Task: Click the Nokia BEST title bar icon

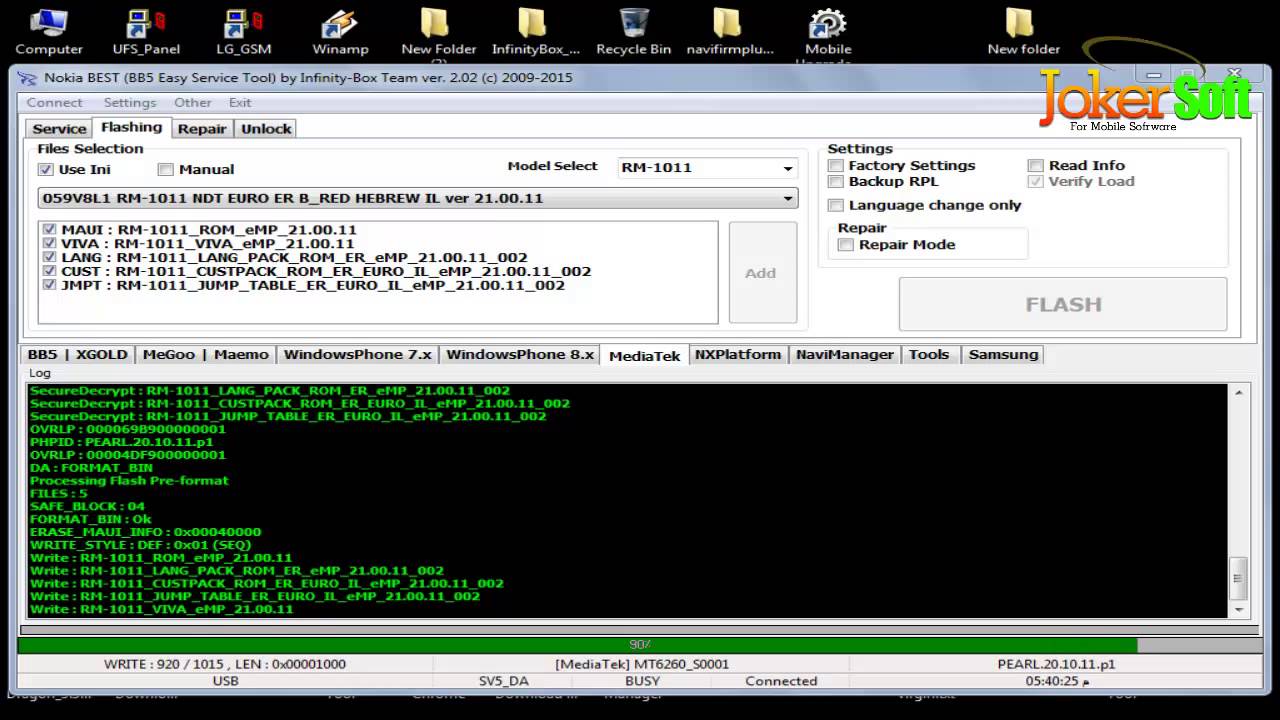Action: click(28, 78)
